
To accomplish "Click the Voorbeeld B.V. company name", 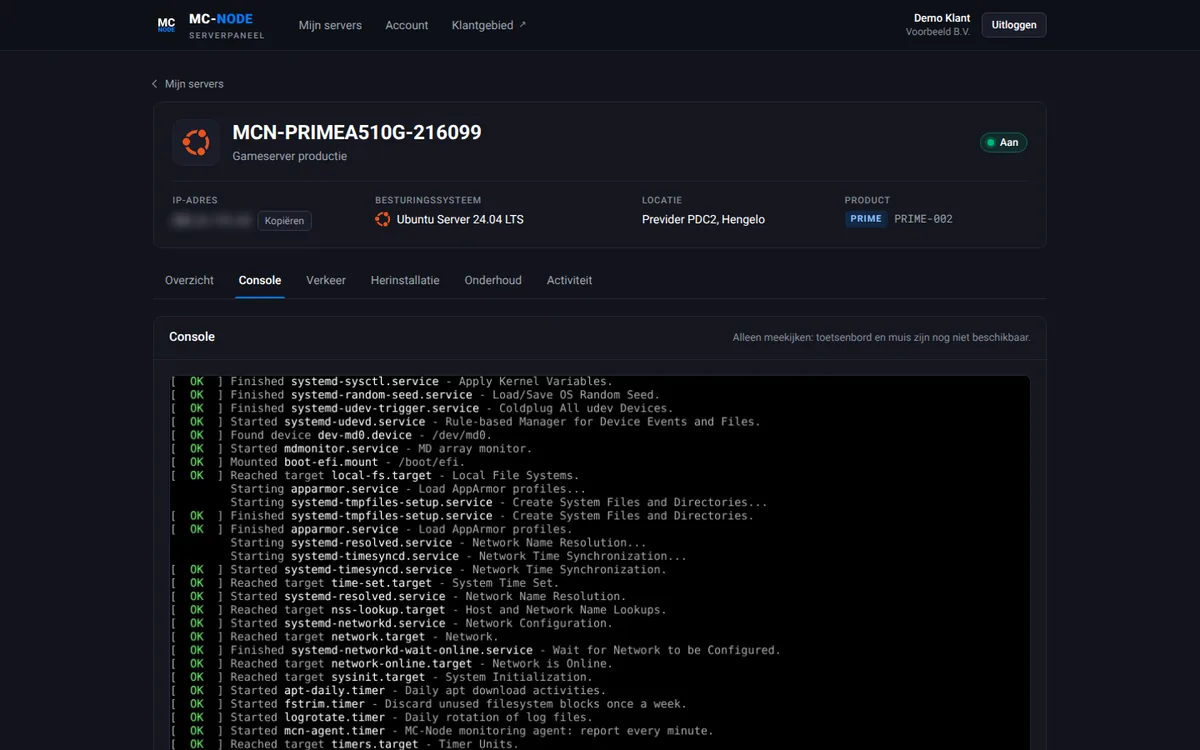I will 938,32.
